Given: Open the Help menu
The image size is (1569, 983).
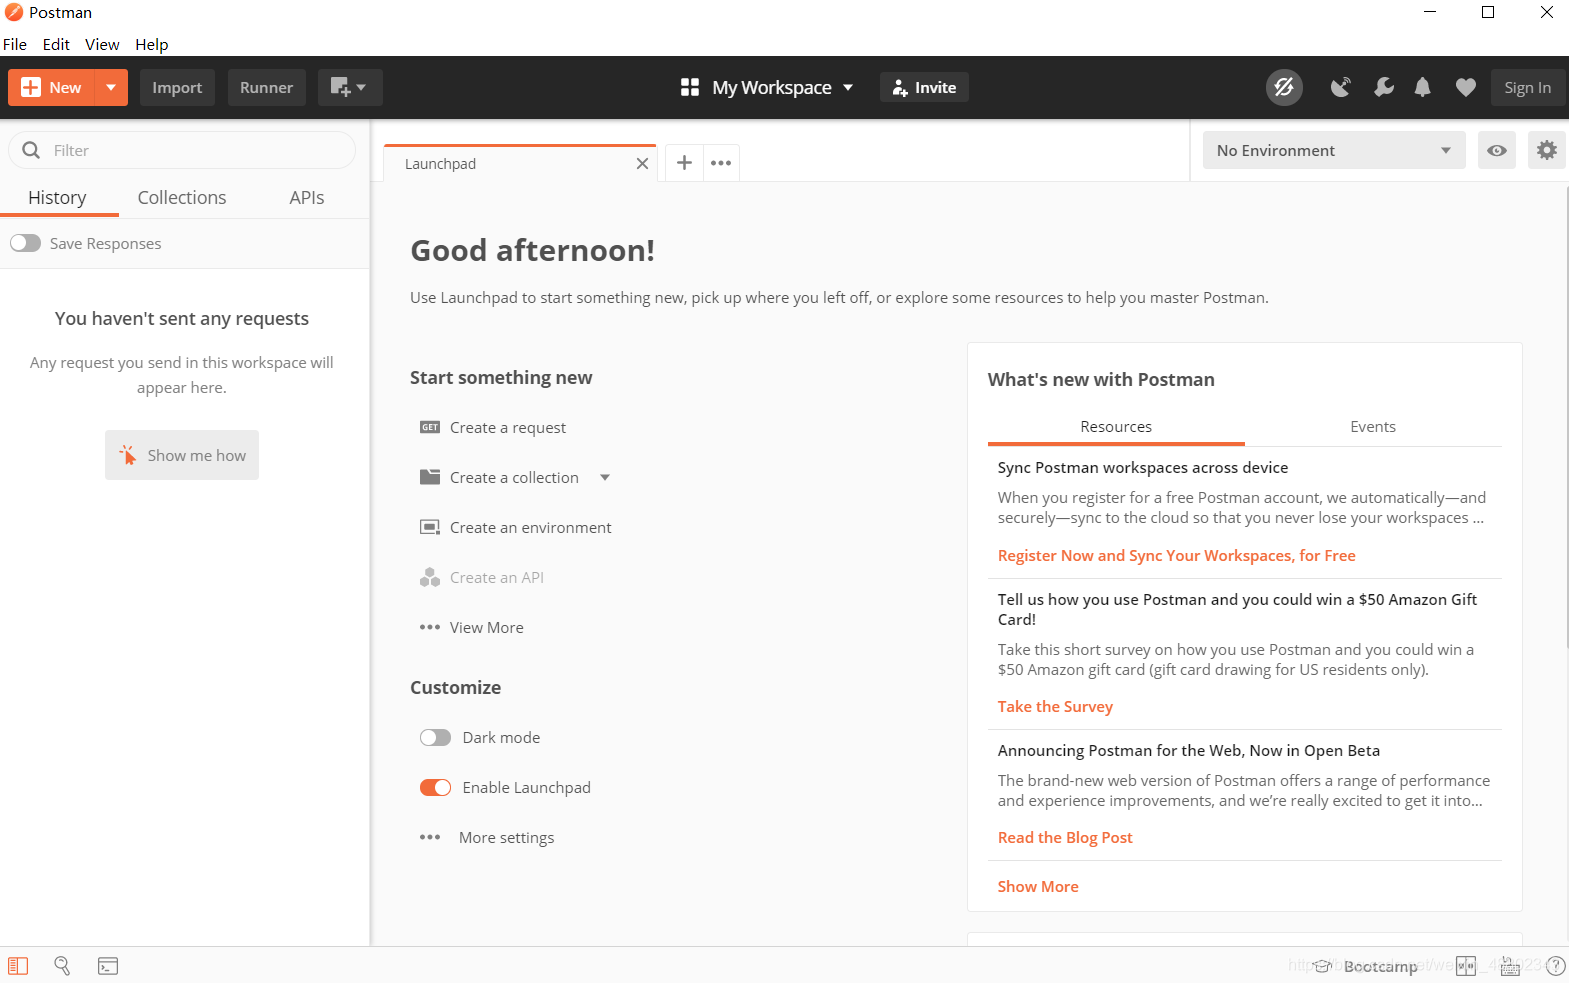Looking at the screenshot, I should point(152,44).
